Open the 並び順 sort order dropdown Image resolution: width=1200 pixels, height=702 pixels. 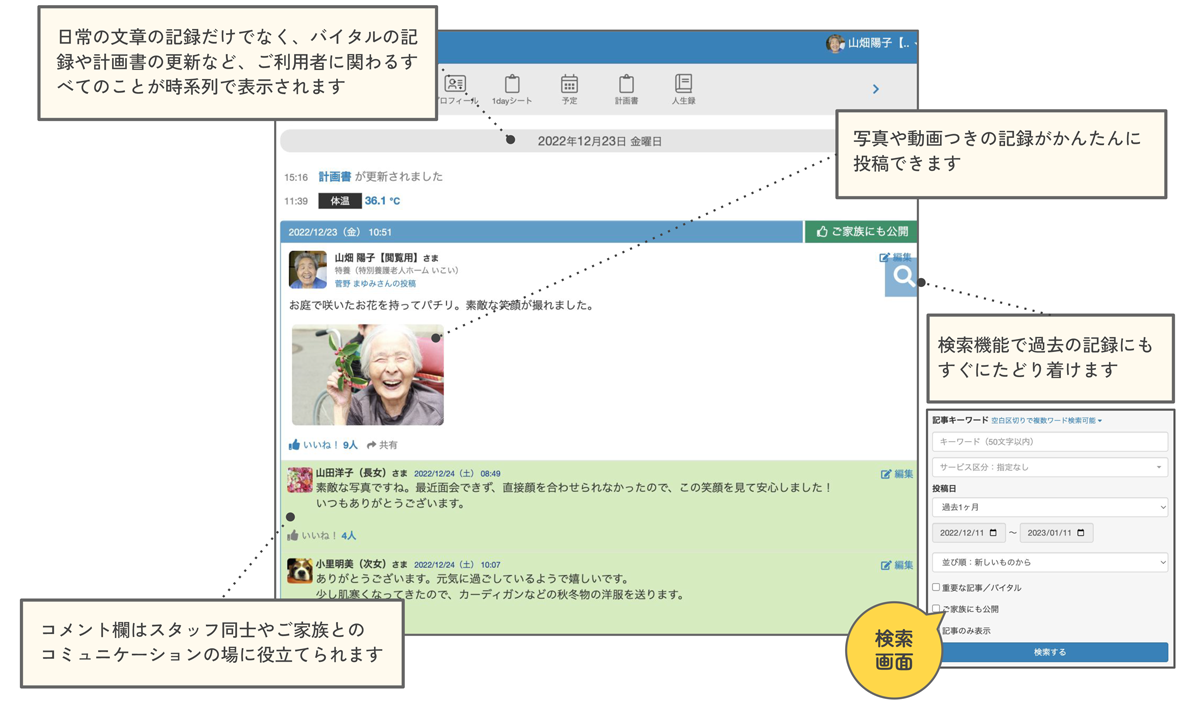[x=1049, y=562]
